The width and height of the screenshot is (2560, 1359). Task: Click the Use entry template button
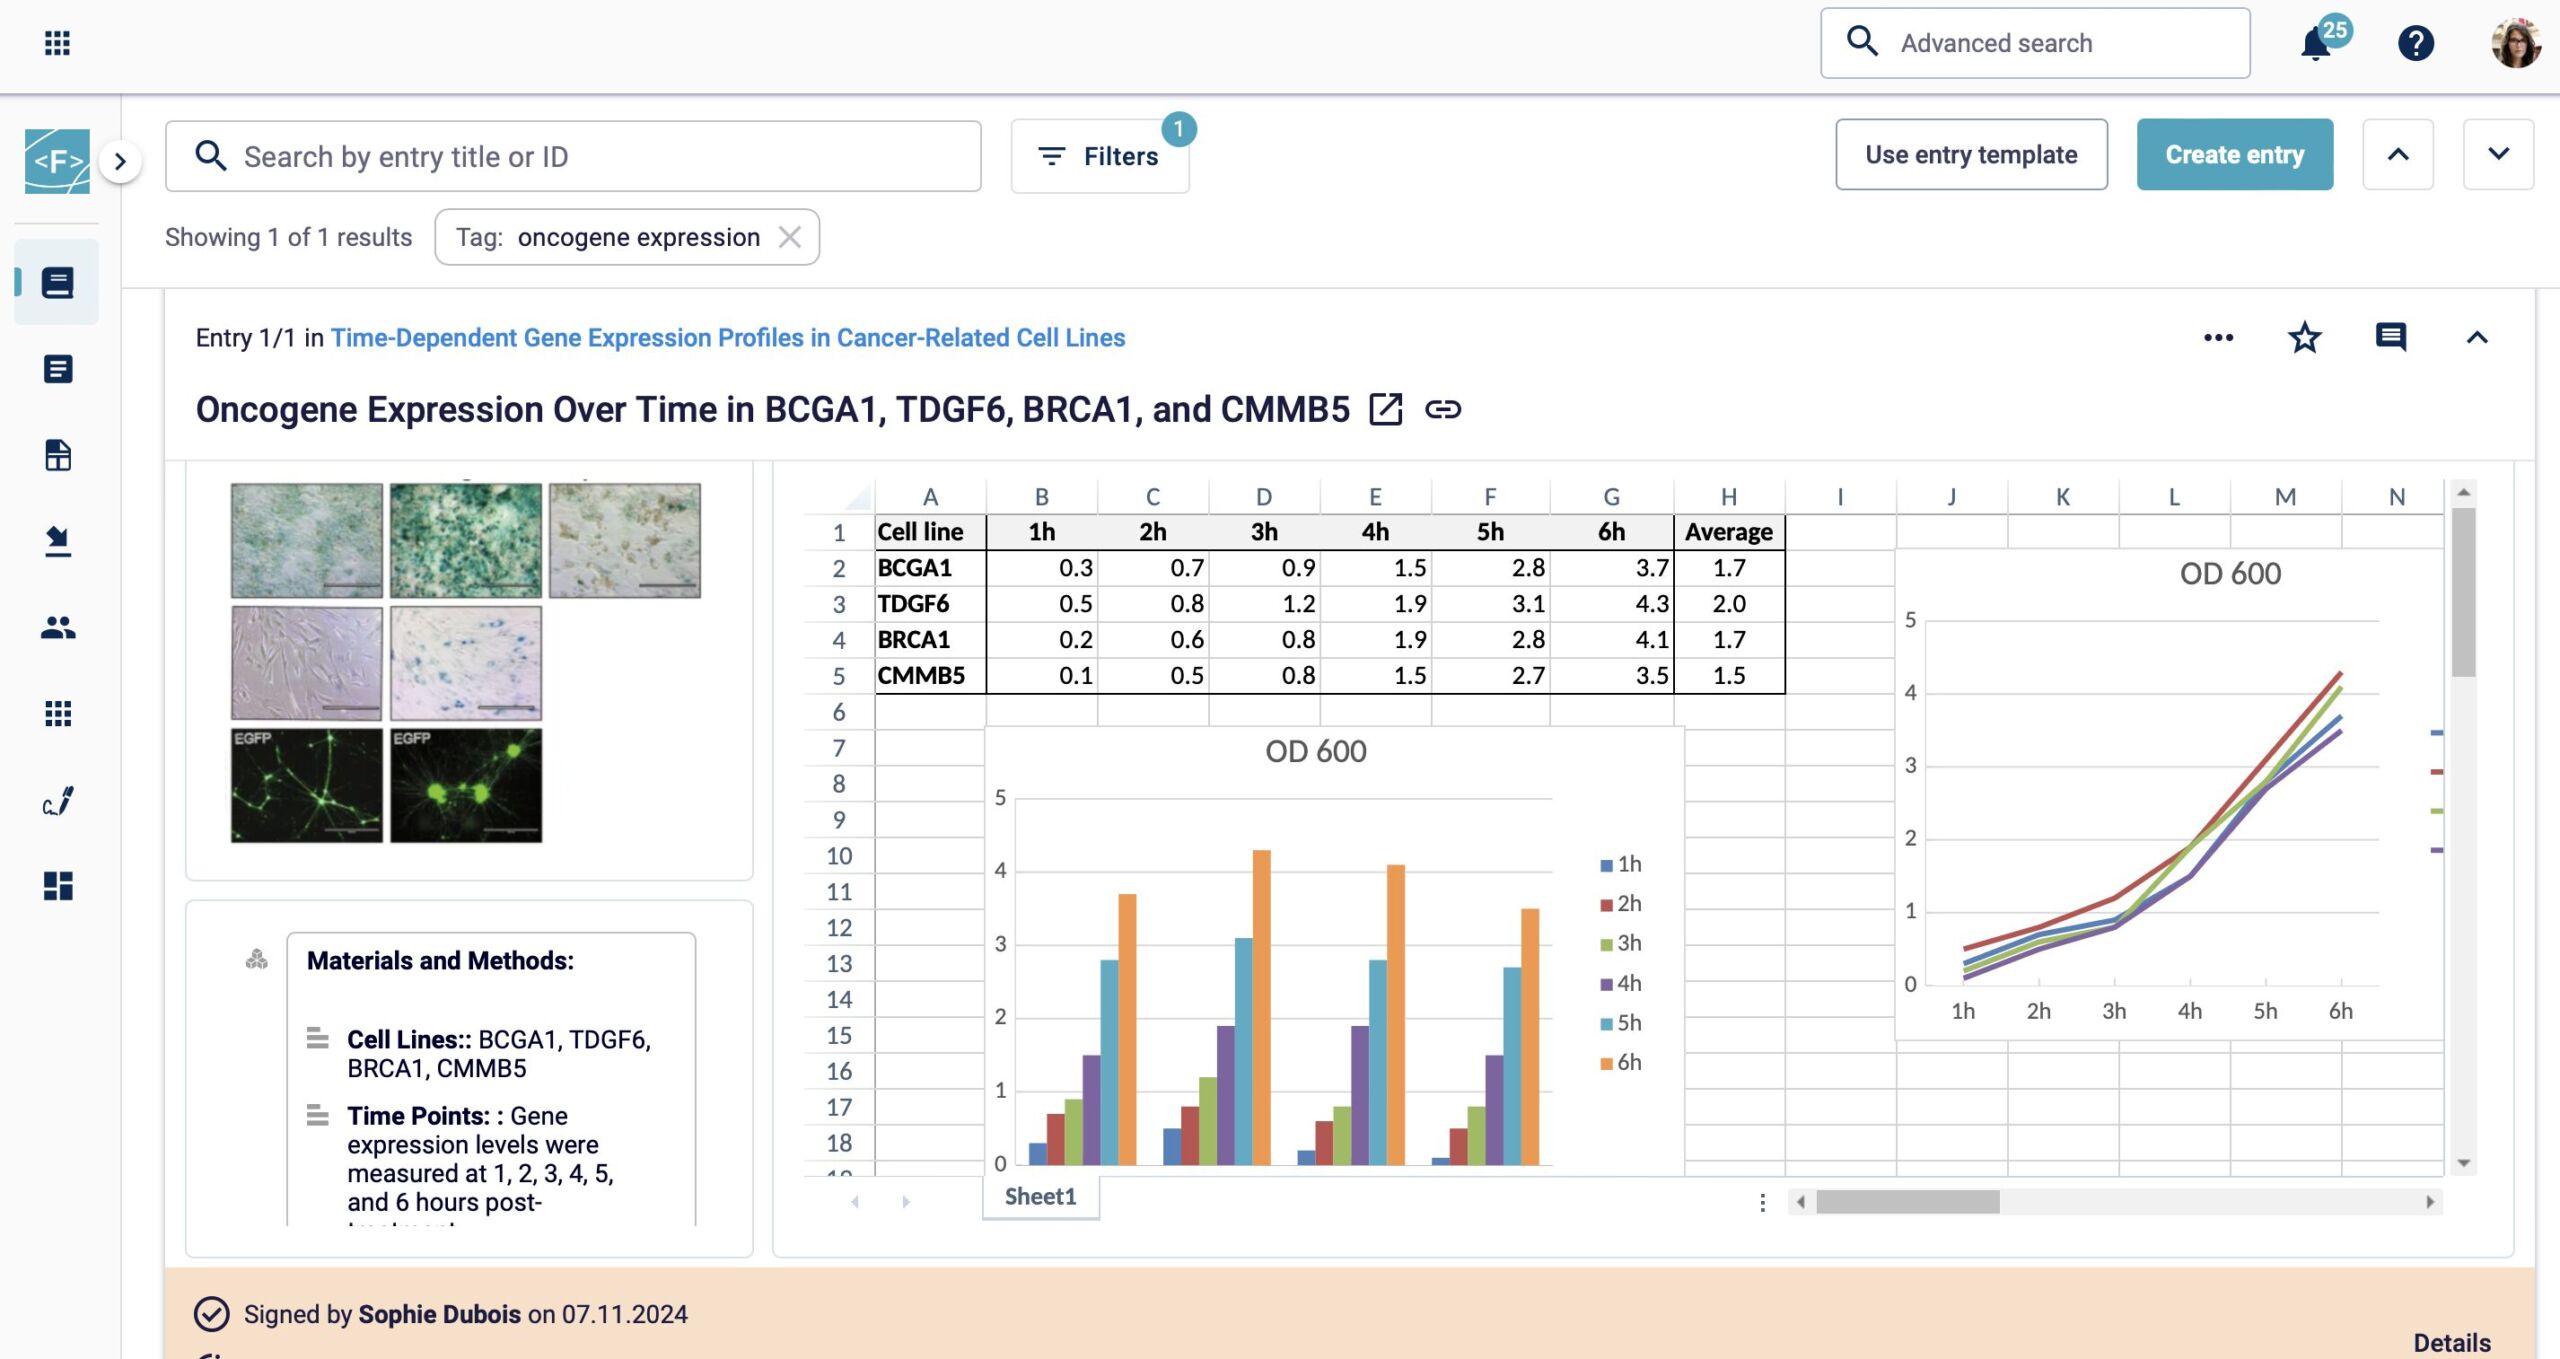pos(1971,154)
